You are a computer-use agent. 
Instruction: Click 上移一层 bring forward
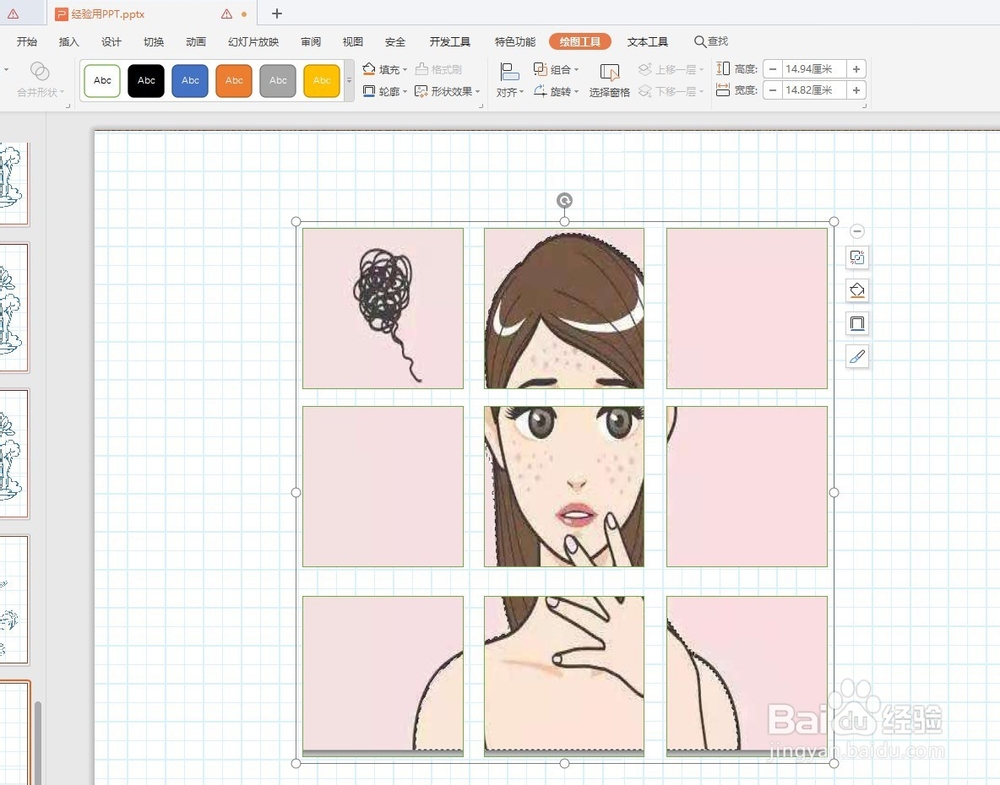pyautogui.click(x=670, y=69)
